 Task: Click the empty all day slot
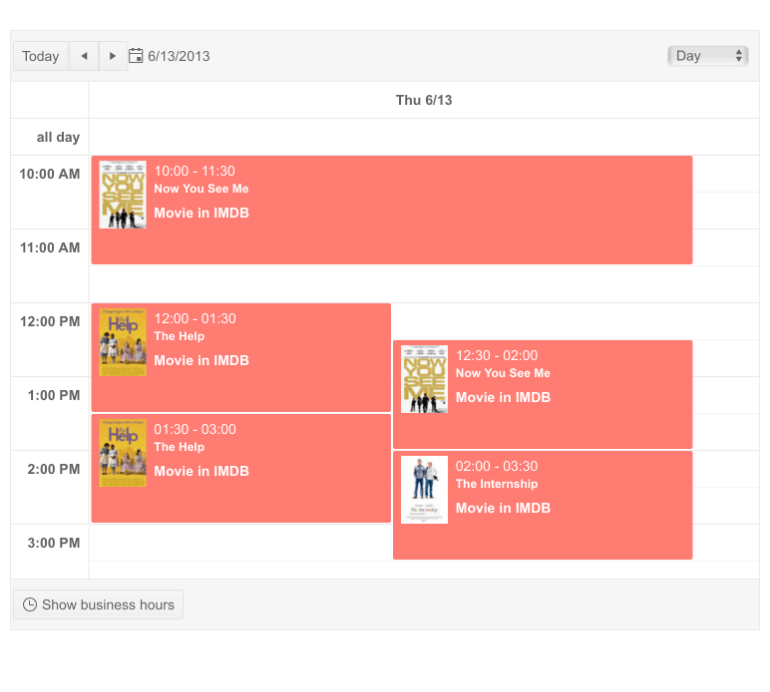(424, 137)
